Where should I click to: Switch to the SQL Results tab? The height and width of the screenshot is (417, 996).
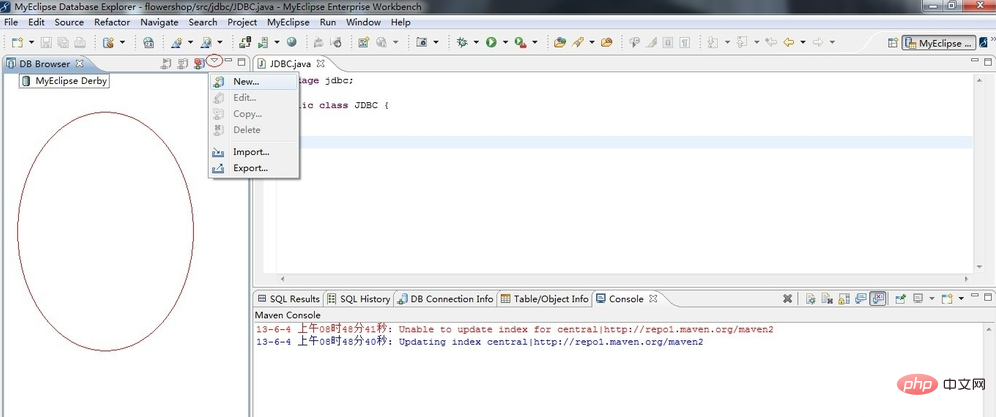pos(288,299)
